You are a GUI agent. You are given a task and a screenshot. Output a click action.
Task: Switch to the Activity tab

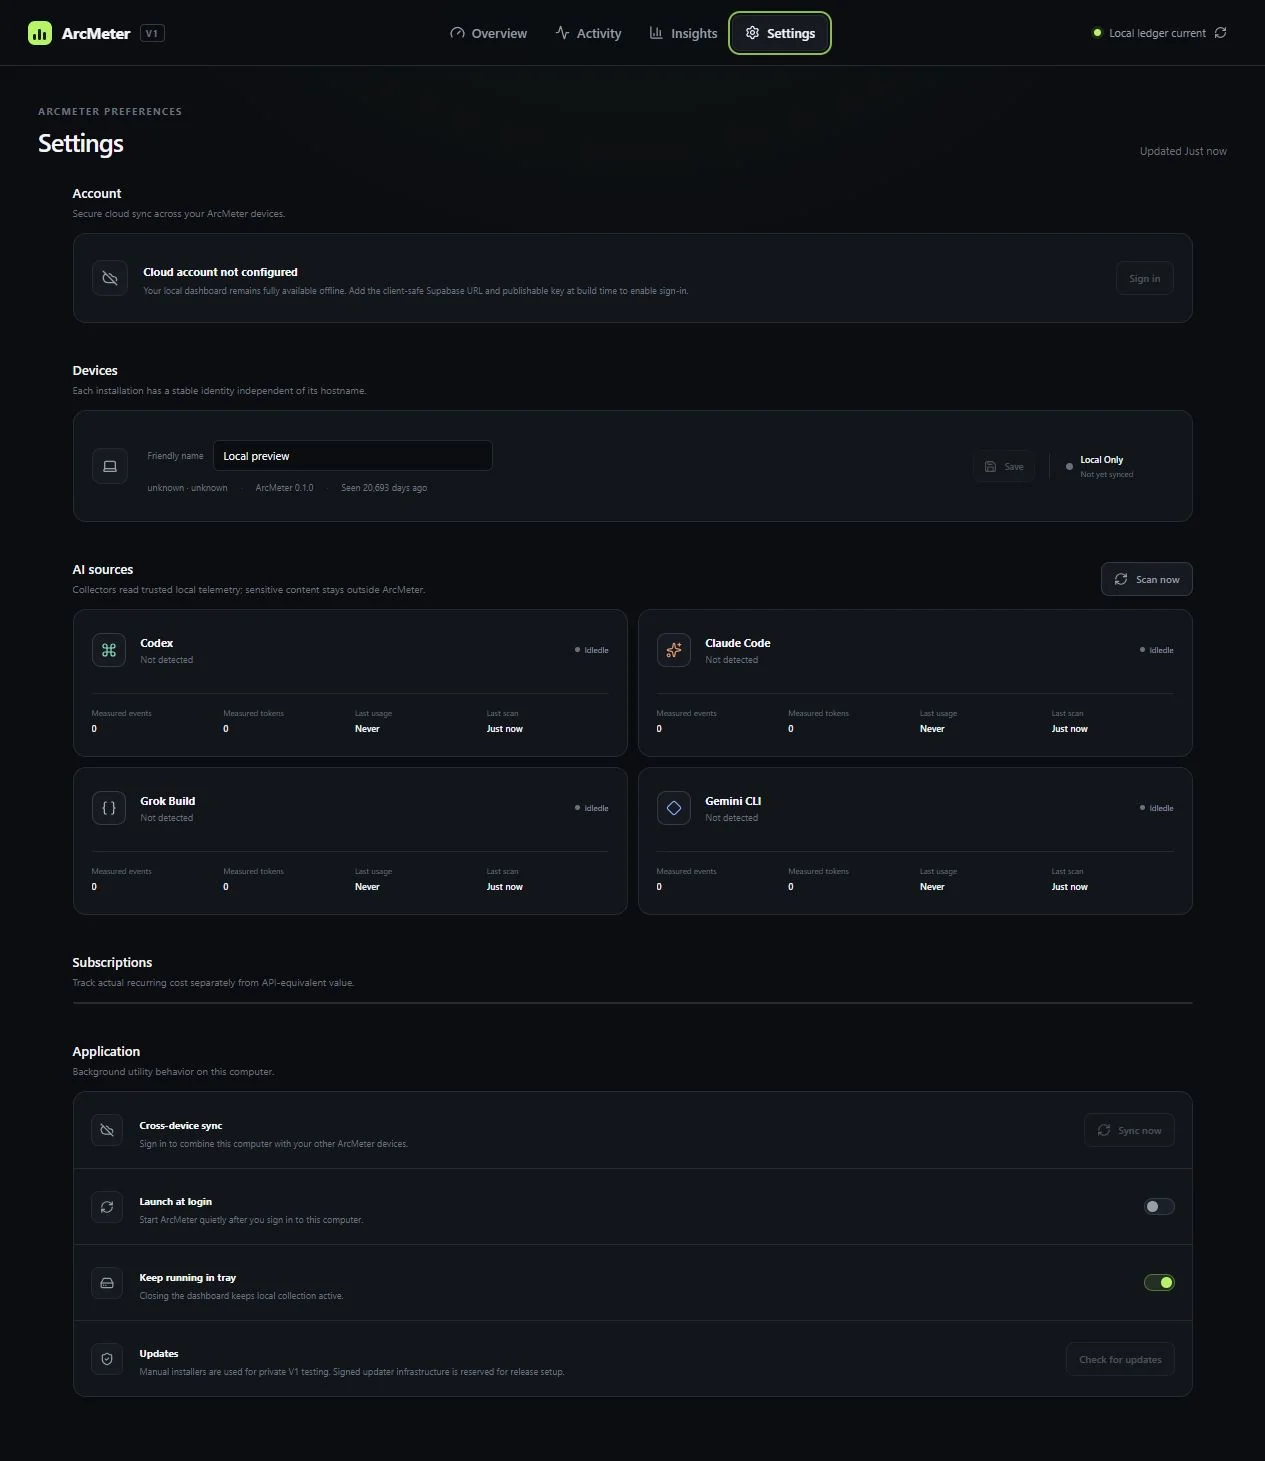588,33
